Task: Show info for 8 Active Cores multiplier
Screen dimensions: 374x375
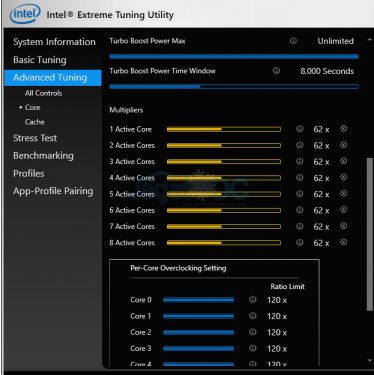Action: 300,242
